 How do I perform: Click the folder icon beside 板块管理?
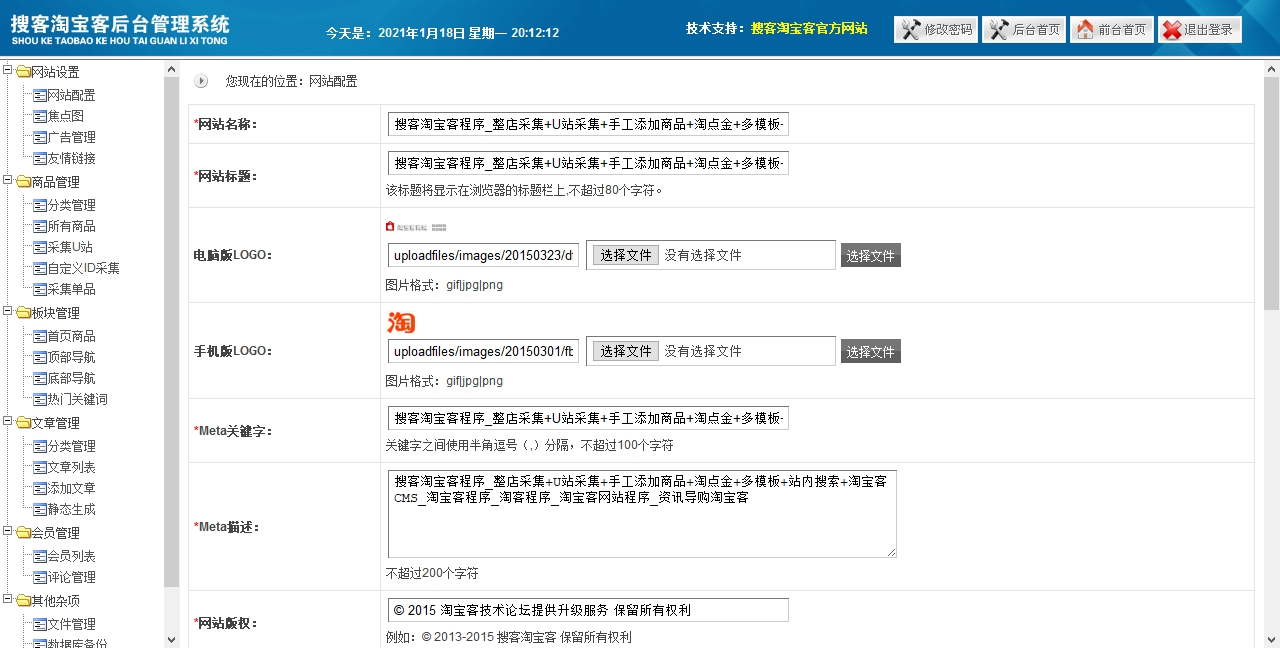[23, 313]
